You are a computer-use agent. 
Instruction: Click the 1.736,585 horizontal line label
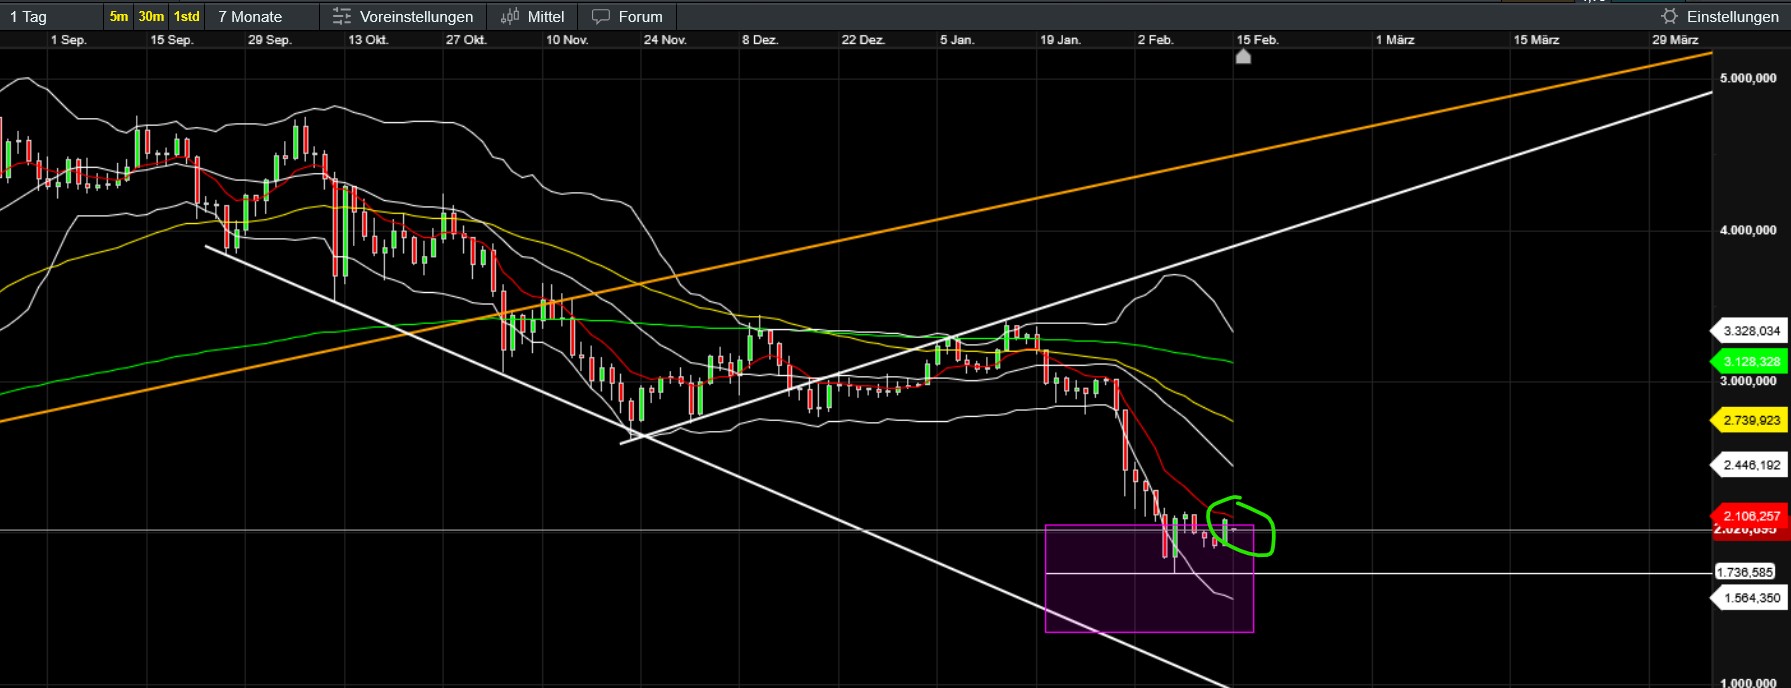click(1745, 572)
